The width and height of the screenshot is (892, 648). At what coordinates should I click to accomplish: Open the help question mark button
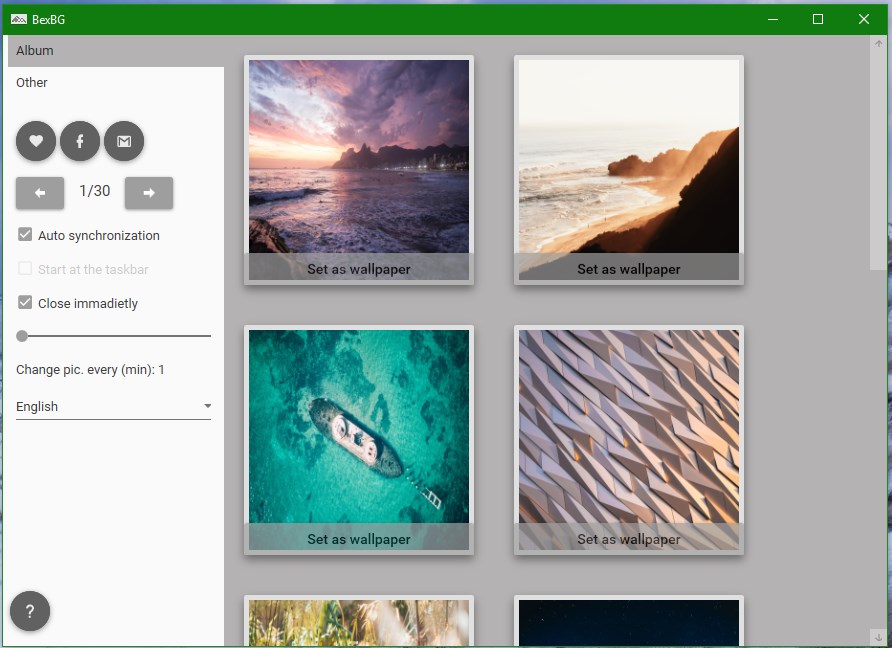30,611
